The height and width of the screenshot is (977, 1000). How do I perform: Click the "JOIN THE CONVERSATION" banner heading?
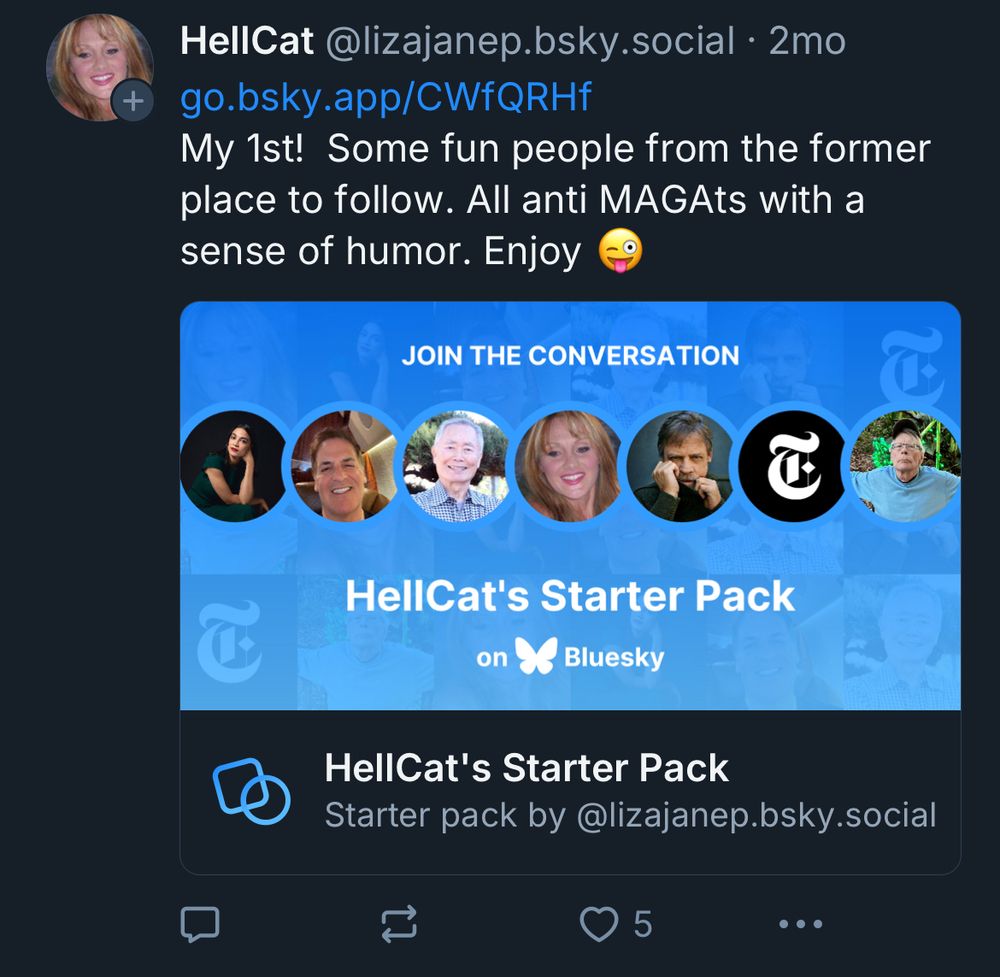point(570,355)
